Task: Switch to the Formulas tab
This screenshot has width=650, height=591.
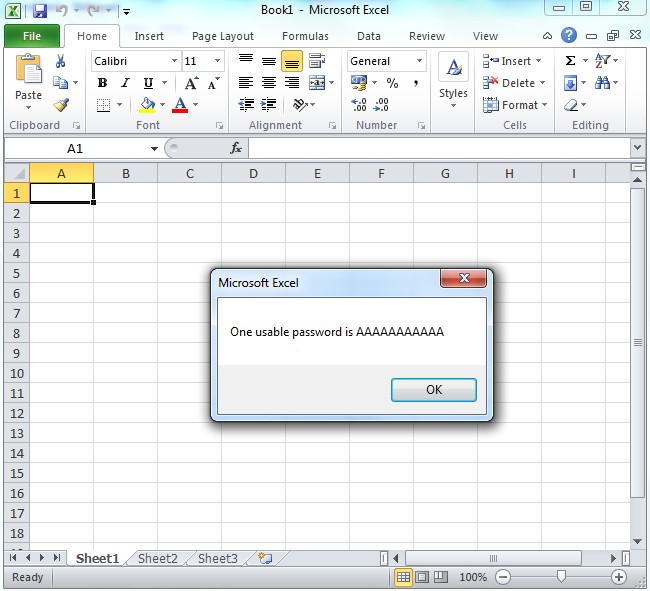Action: click(x=305, y=36)
